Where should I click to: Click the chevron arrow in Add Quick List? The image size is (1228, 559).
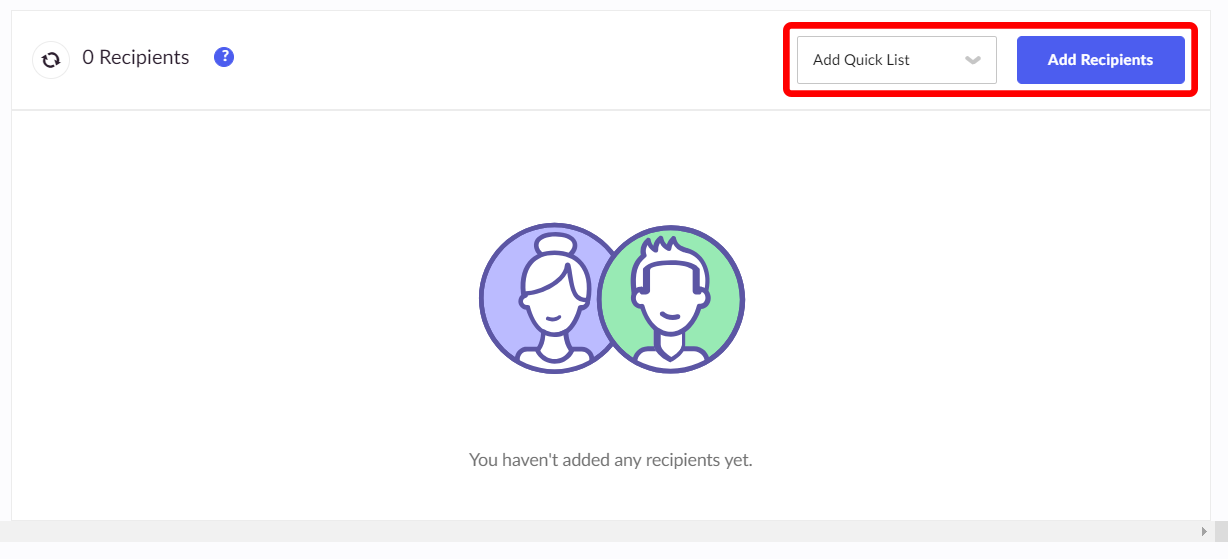972,60
